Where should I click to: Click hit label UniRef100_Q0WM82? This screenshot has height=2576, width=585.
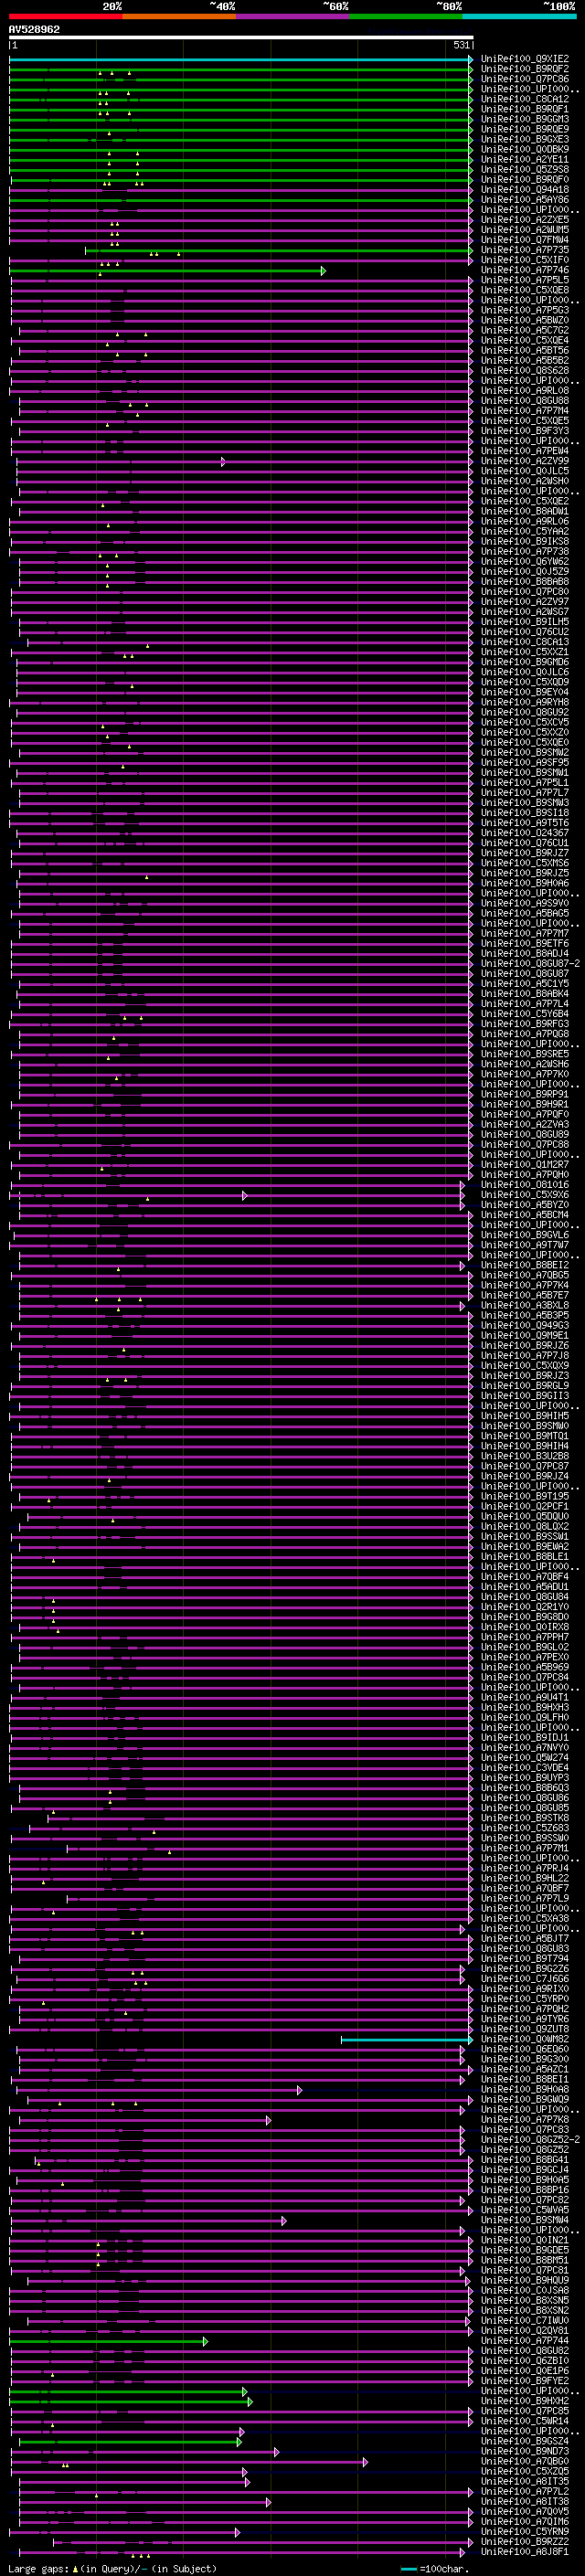coord(525,2039)
